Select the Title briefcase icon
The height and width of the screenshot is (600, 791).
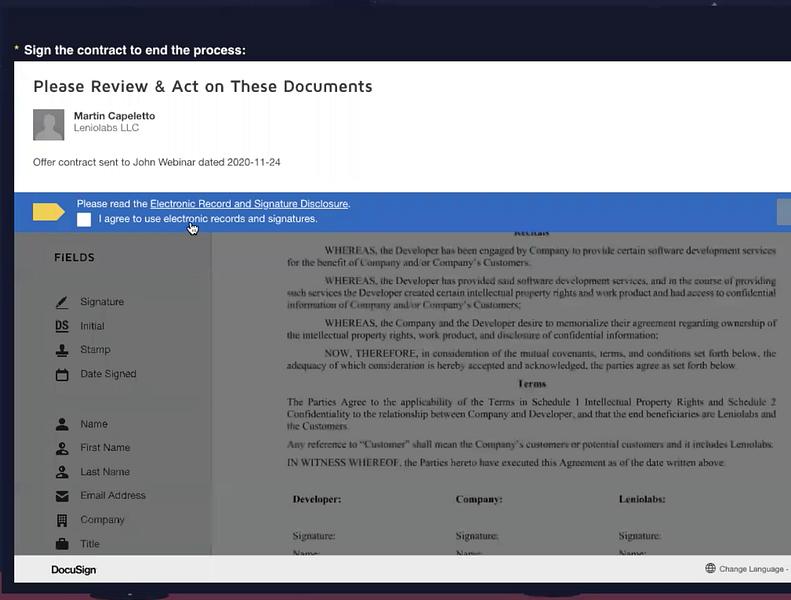click(x=62, y=544)
